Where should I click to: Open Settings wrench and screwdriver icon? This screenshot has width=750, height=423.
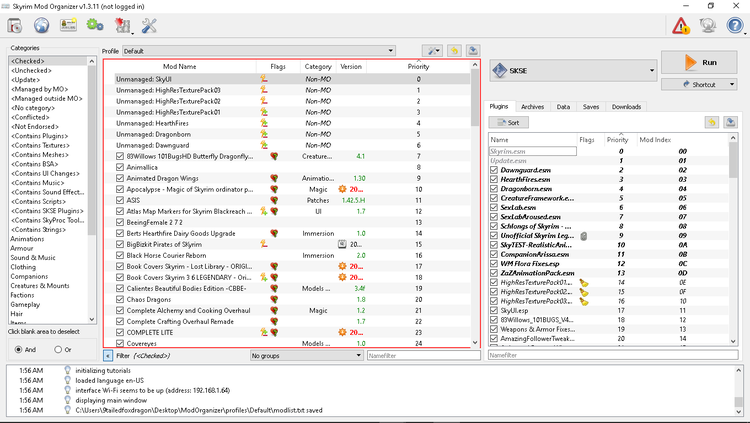(149, 25)
